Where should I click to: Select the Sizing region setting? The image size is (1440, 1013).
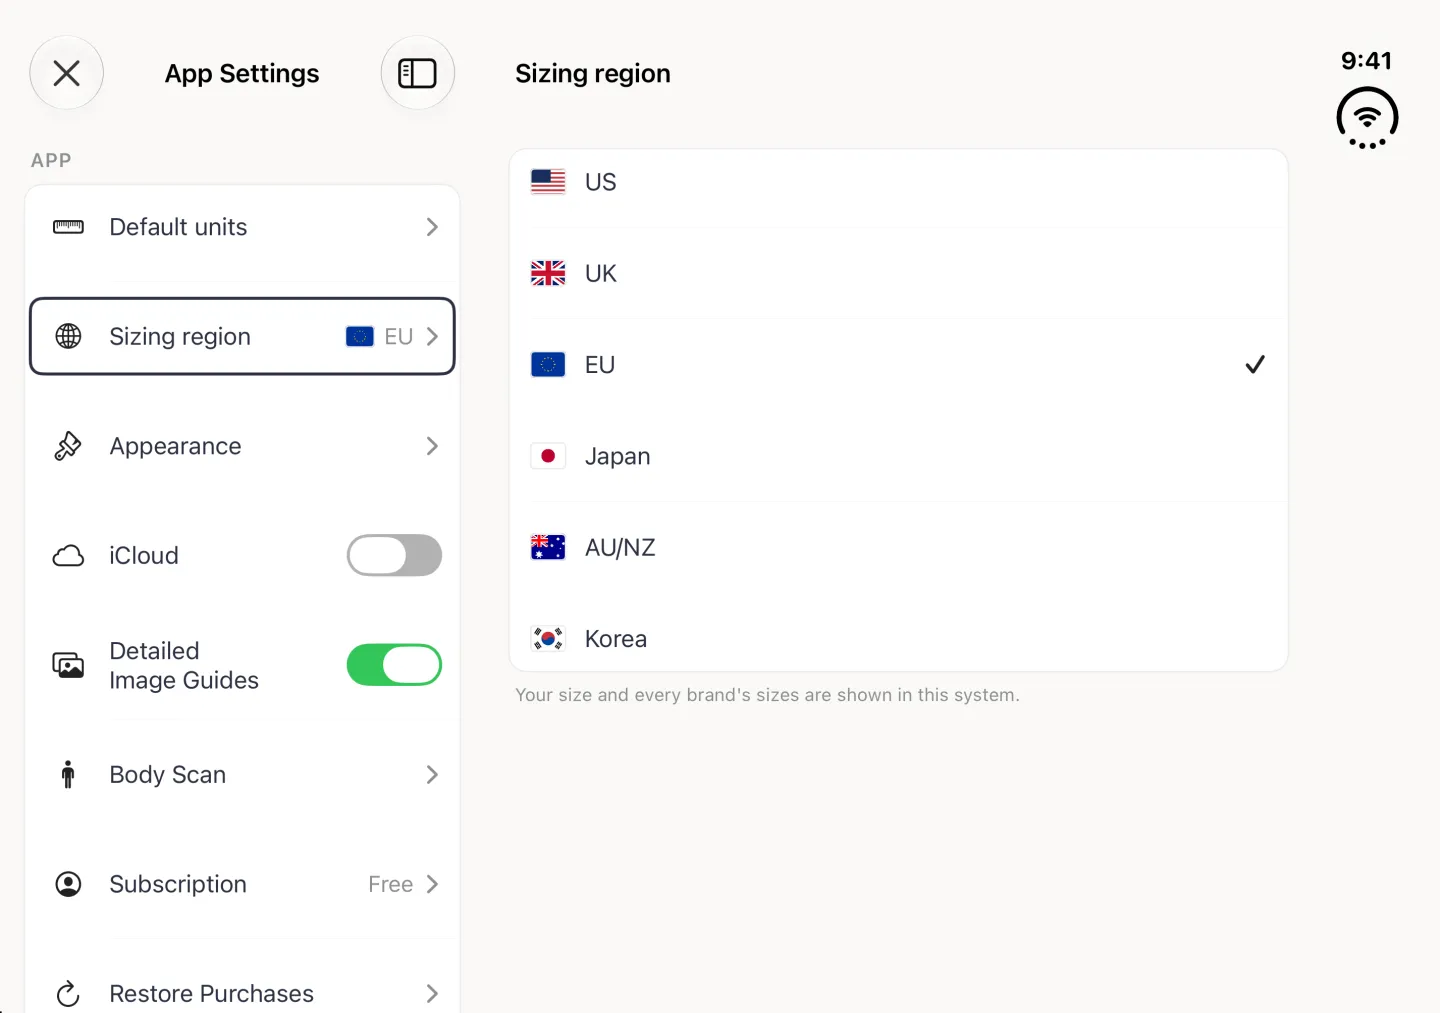(242, 336)
